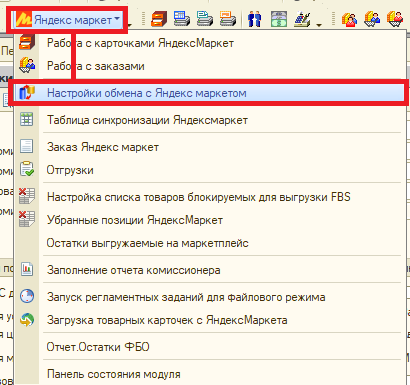Image resolution: width=410 pixels, height=385 pixels.
Task: Click the document icon beside Заказ Яндекс маркет
Action: point(27,146)
